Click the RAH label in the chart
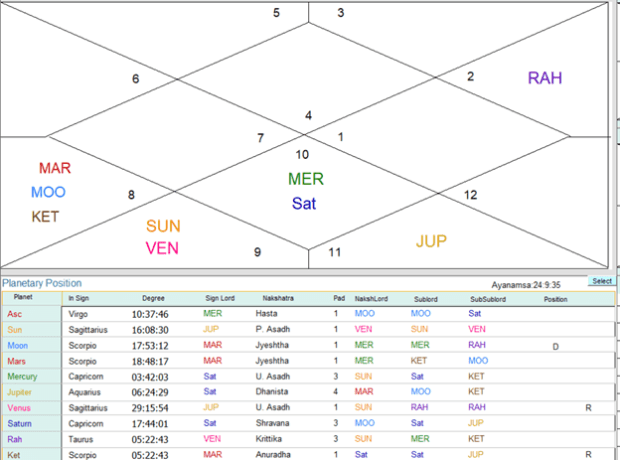The height and width of the screenshot is (460, 620). tap(547, 78)
